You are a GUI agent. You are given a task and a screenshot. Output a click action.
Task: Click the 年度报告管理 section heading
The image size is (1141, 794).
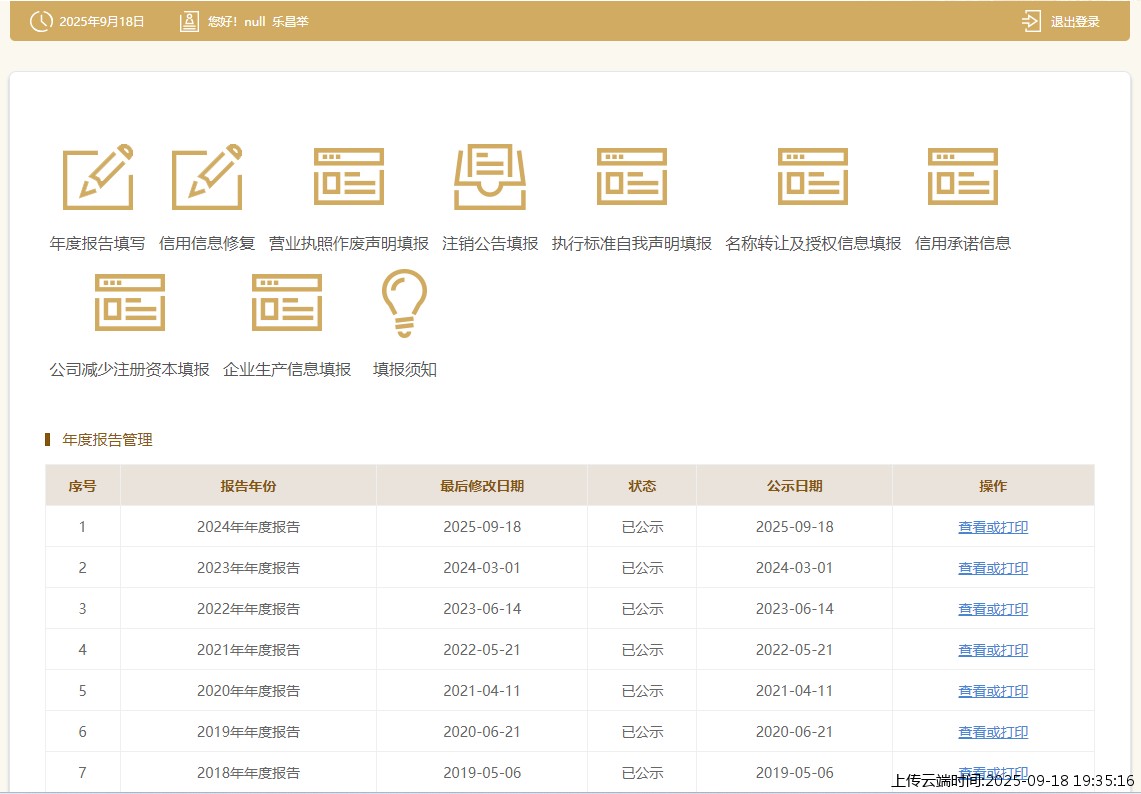click(x=107, y=440)
